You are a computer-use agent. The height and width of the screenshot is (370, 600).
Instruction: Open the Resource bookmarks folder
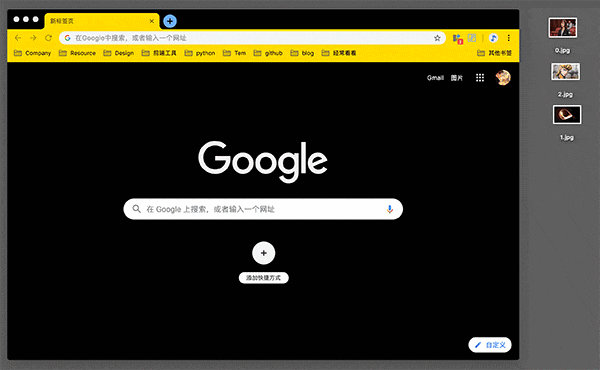coord(77,53)
